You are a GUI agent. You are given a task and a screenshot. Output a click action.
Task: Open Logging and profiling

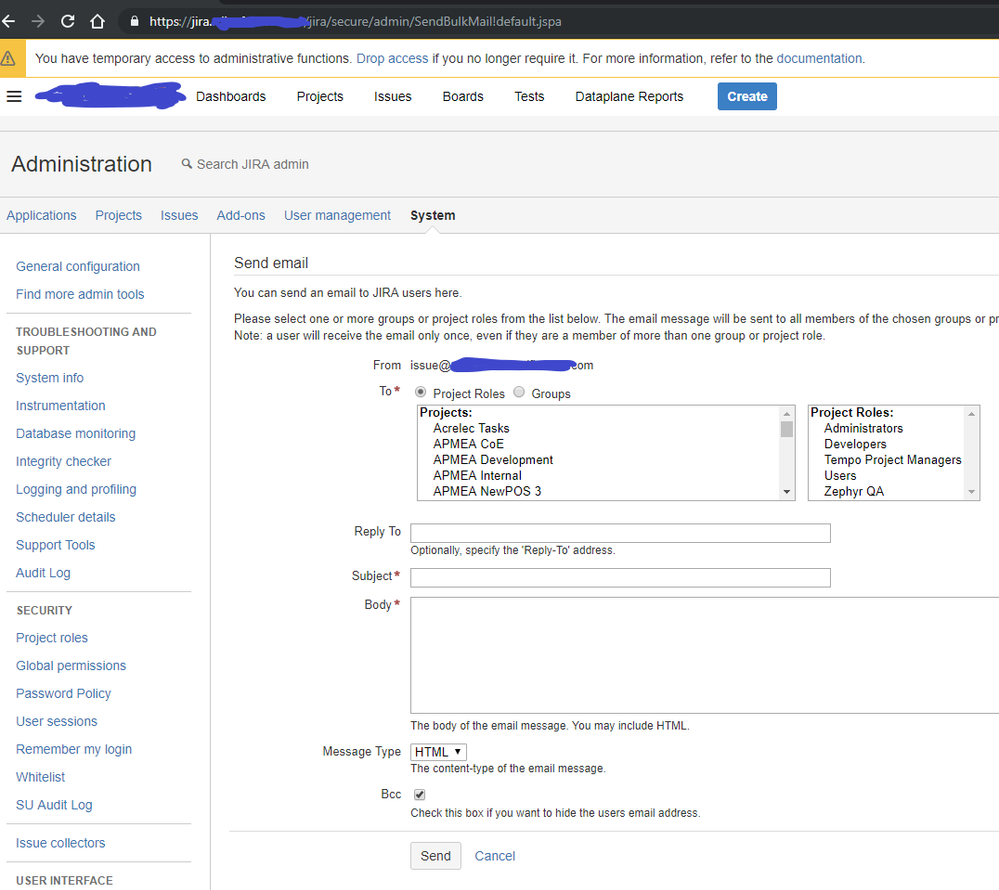click(76, 489)
